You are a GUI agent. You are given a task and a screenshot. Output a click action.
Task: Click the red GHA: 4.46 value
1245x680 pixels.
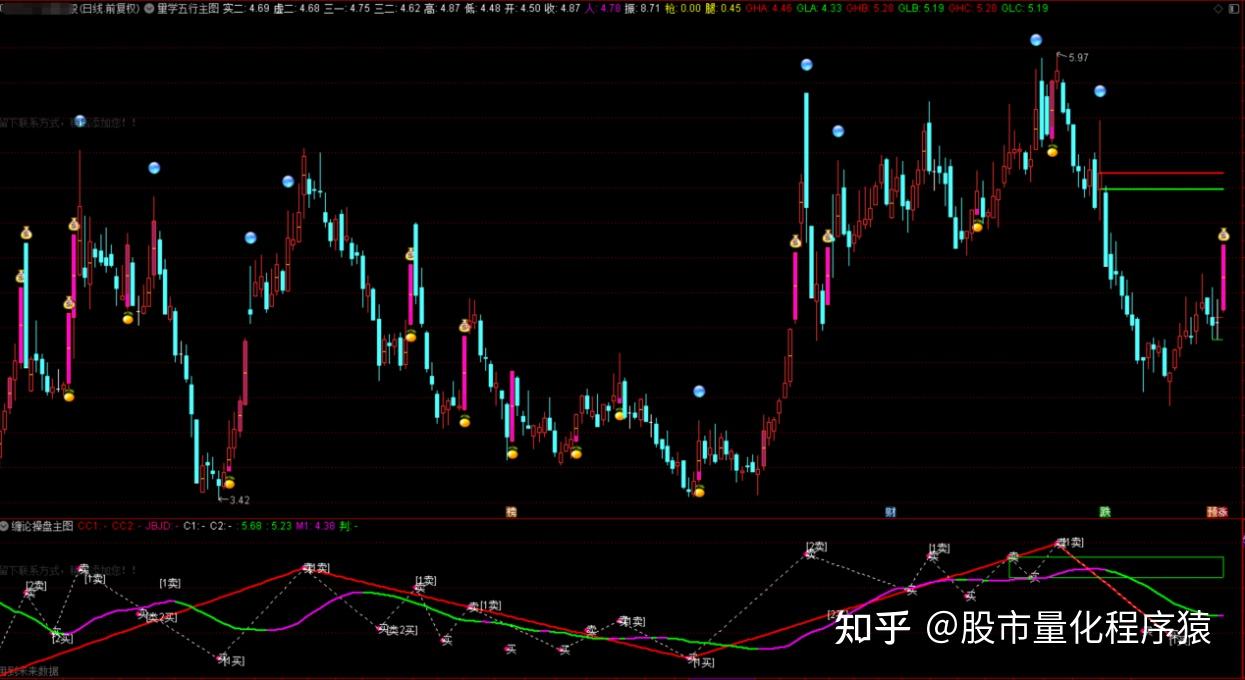pyautogui.click(x=769, y=8)
